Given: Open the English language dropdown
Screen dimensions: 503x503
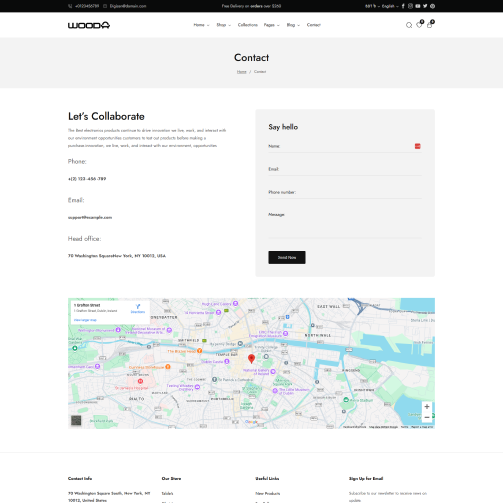Looking at the screenshot, I should (x=390, y=6).
